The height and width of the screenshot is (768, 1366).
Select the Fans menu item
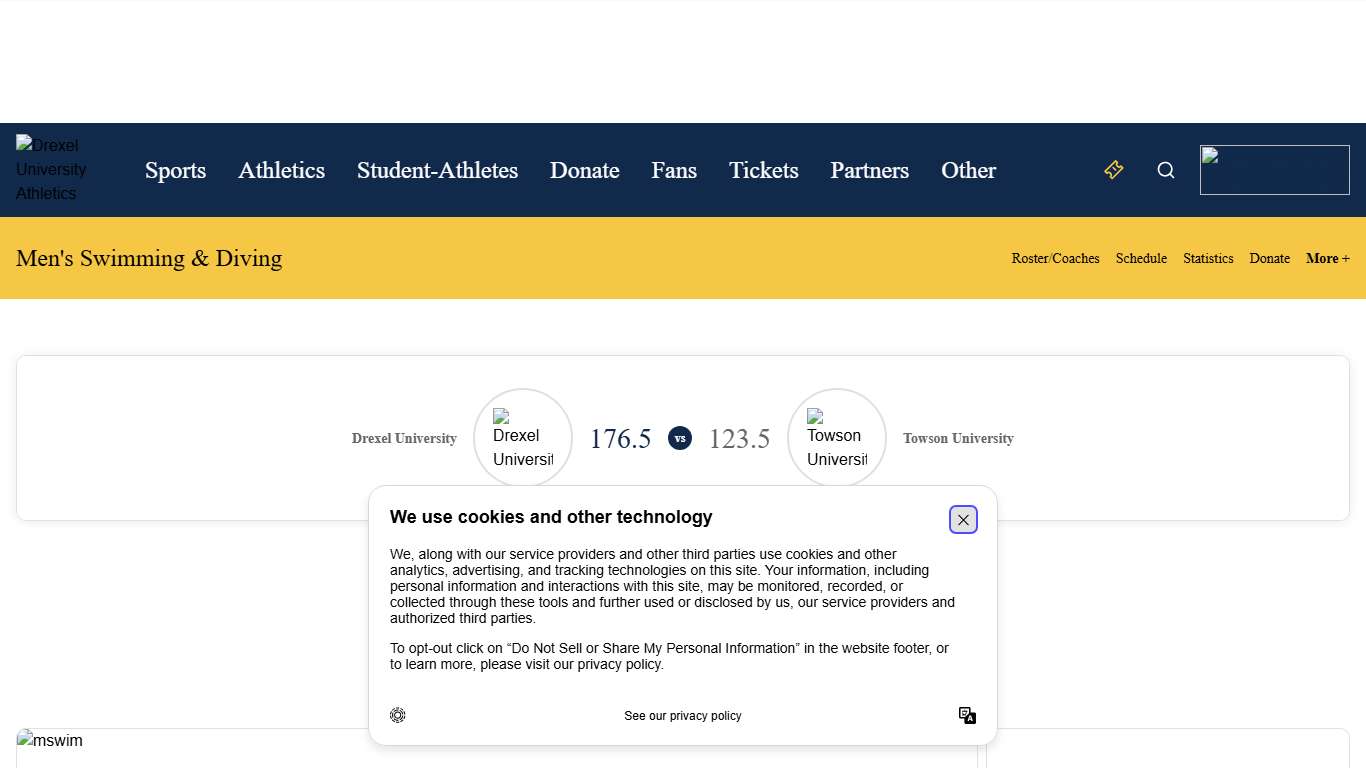coord(674,170)
